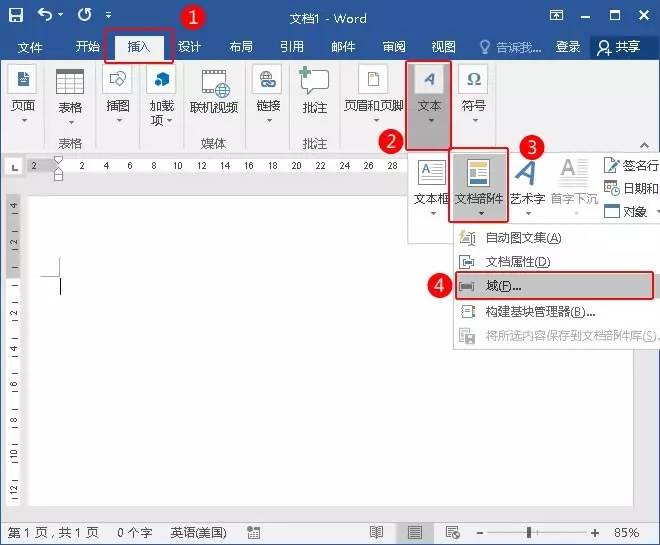Click 登录 to sign in

pos(568,47)
